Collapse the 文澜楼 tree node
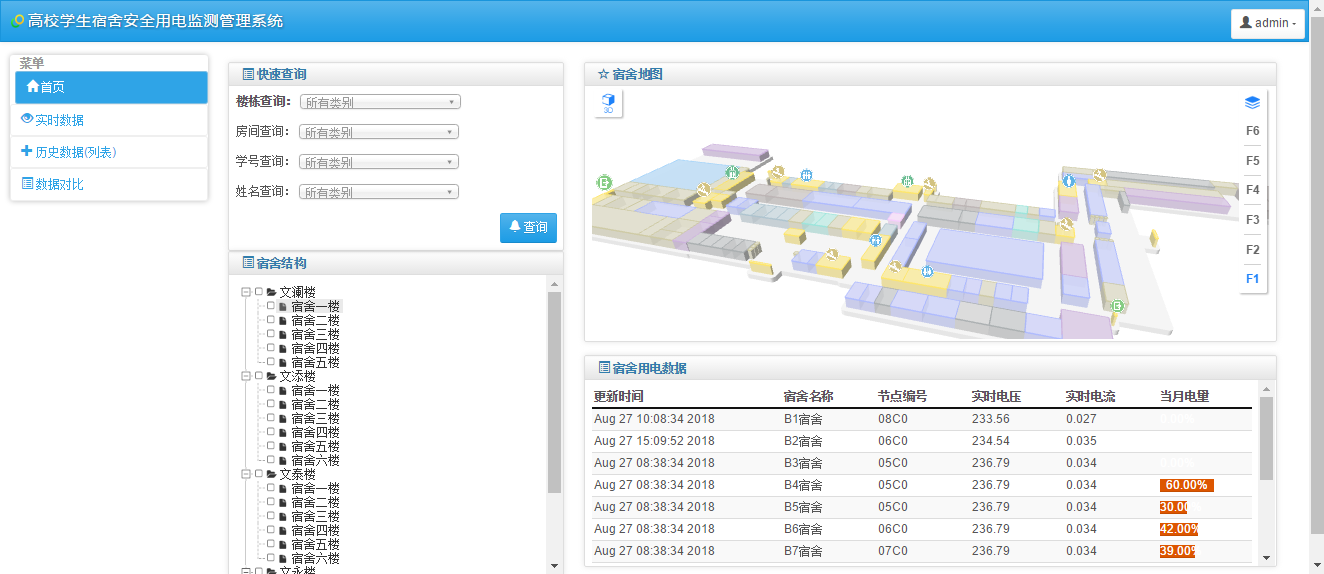This screenshot has height=574, width=1324. tap(246, 292)
